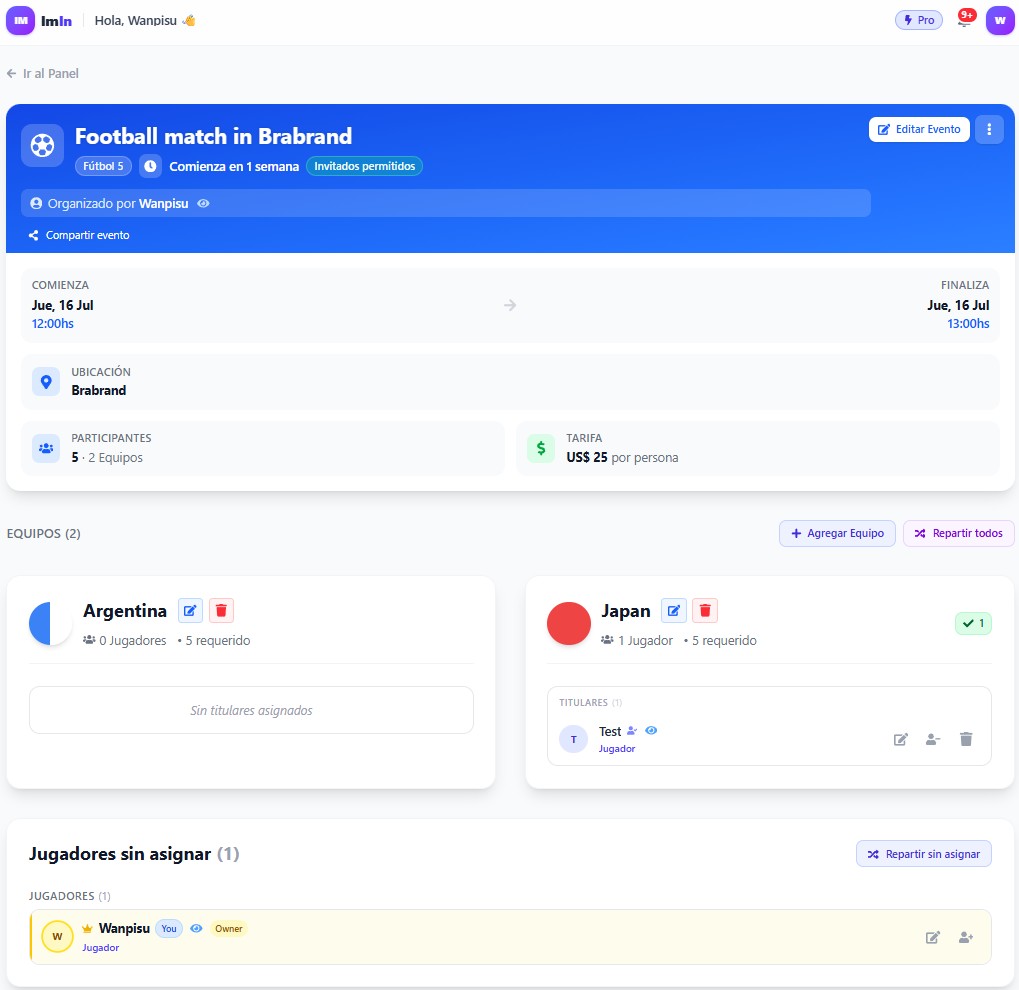This screenshot has height=990, width=1019.
Task: Click the Pro plan badge
Action: (919, 20)
